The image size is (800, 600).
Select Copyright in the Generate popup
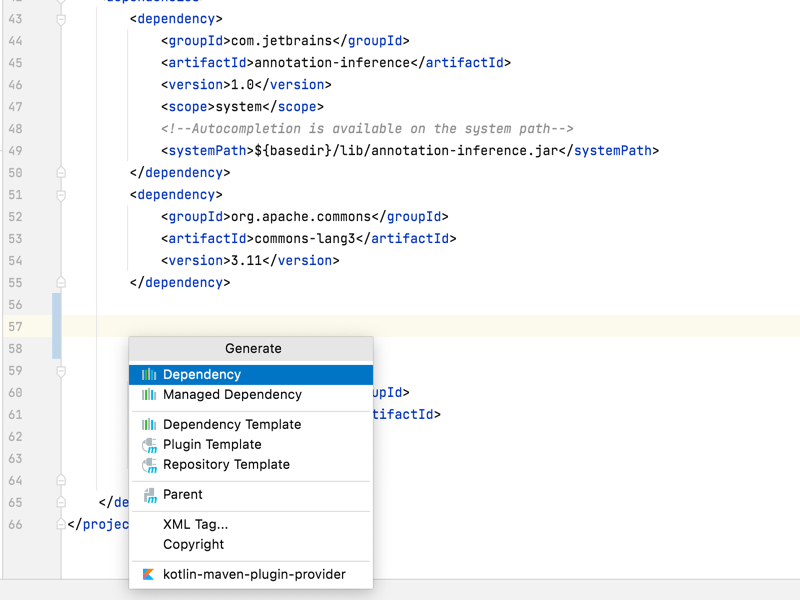pos(193,544)
